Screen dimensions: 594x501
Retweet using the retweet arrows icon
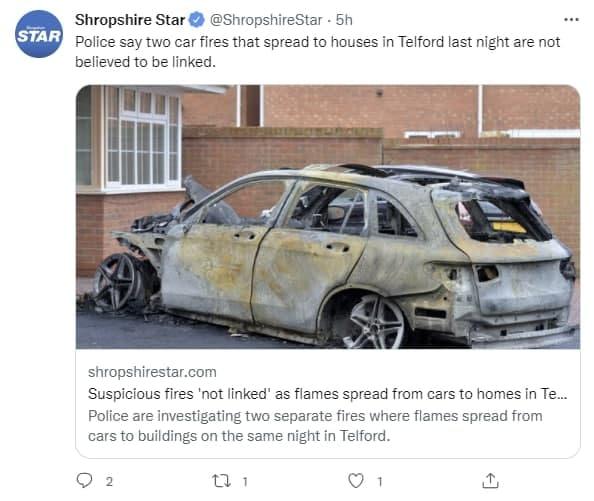(221, 481)
